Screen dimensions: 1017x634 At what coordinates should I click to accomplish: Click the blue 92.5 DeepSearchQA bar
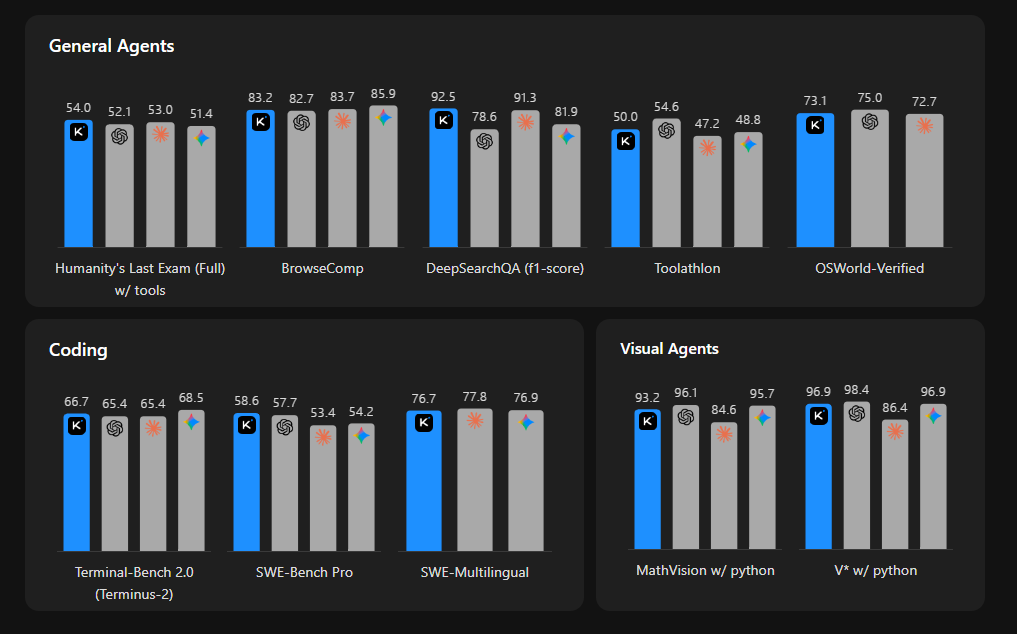point(444,178)
